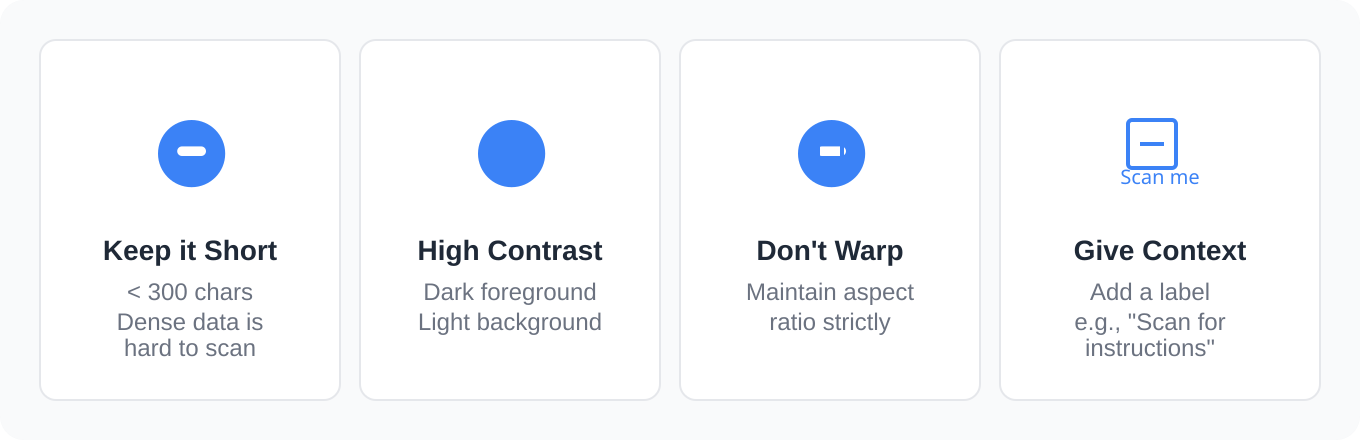Click the "Light background" text
The height and width of the screenshot is (440, 1360).
510,322
